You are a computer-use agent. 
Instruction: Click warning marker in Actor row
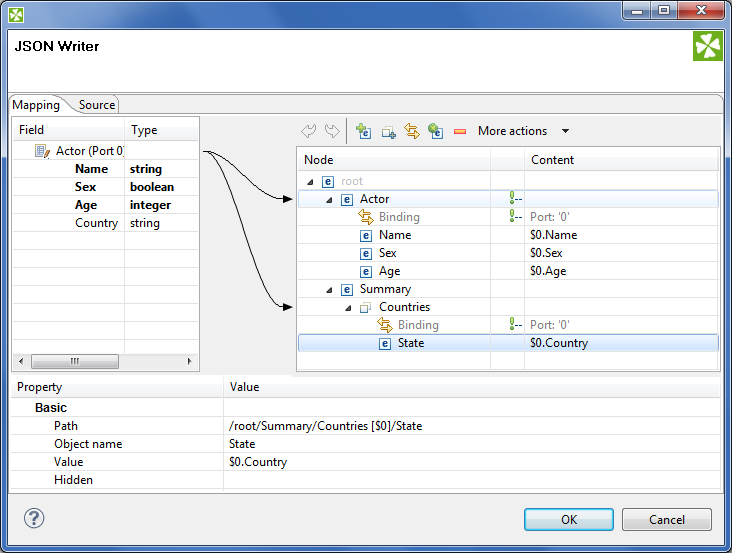point(515,198)
